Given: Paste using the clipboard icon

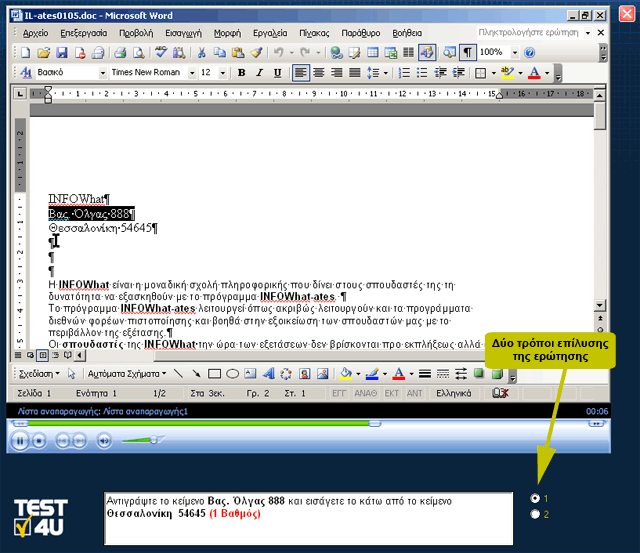Looking at the screenshot, I should click(x=238, y=53).
